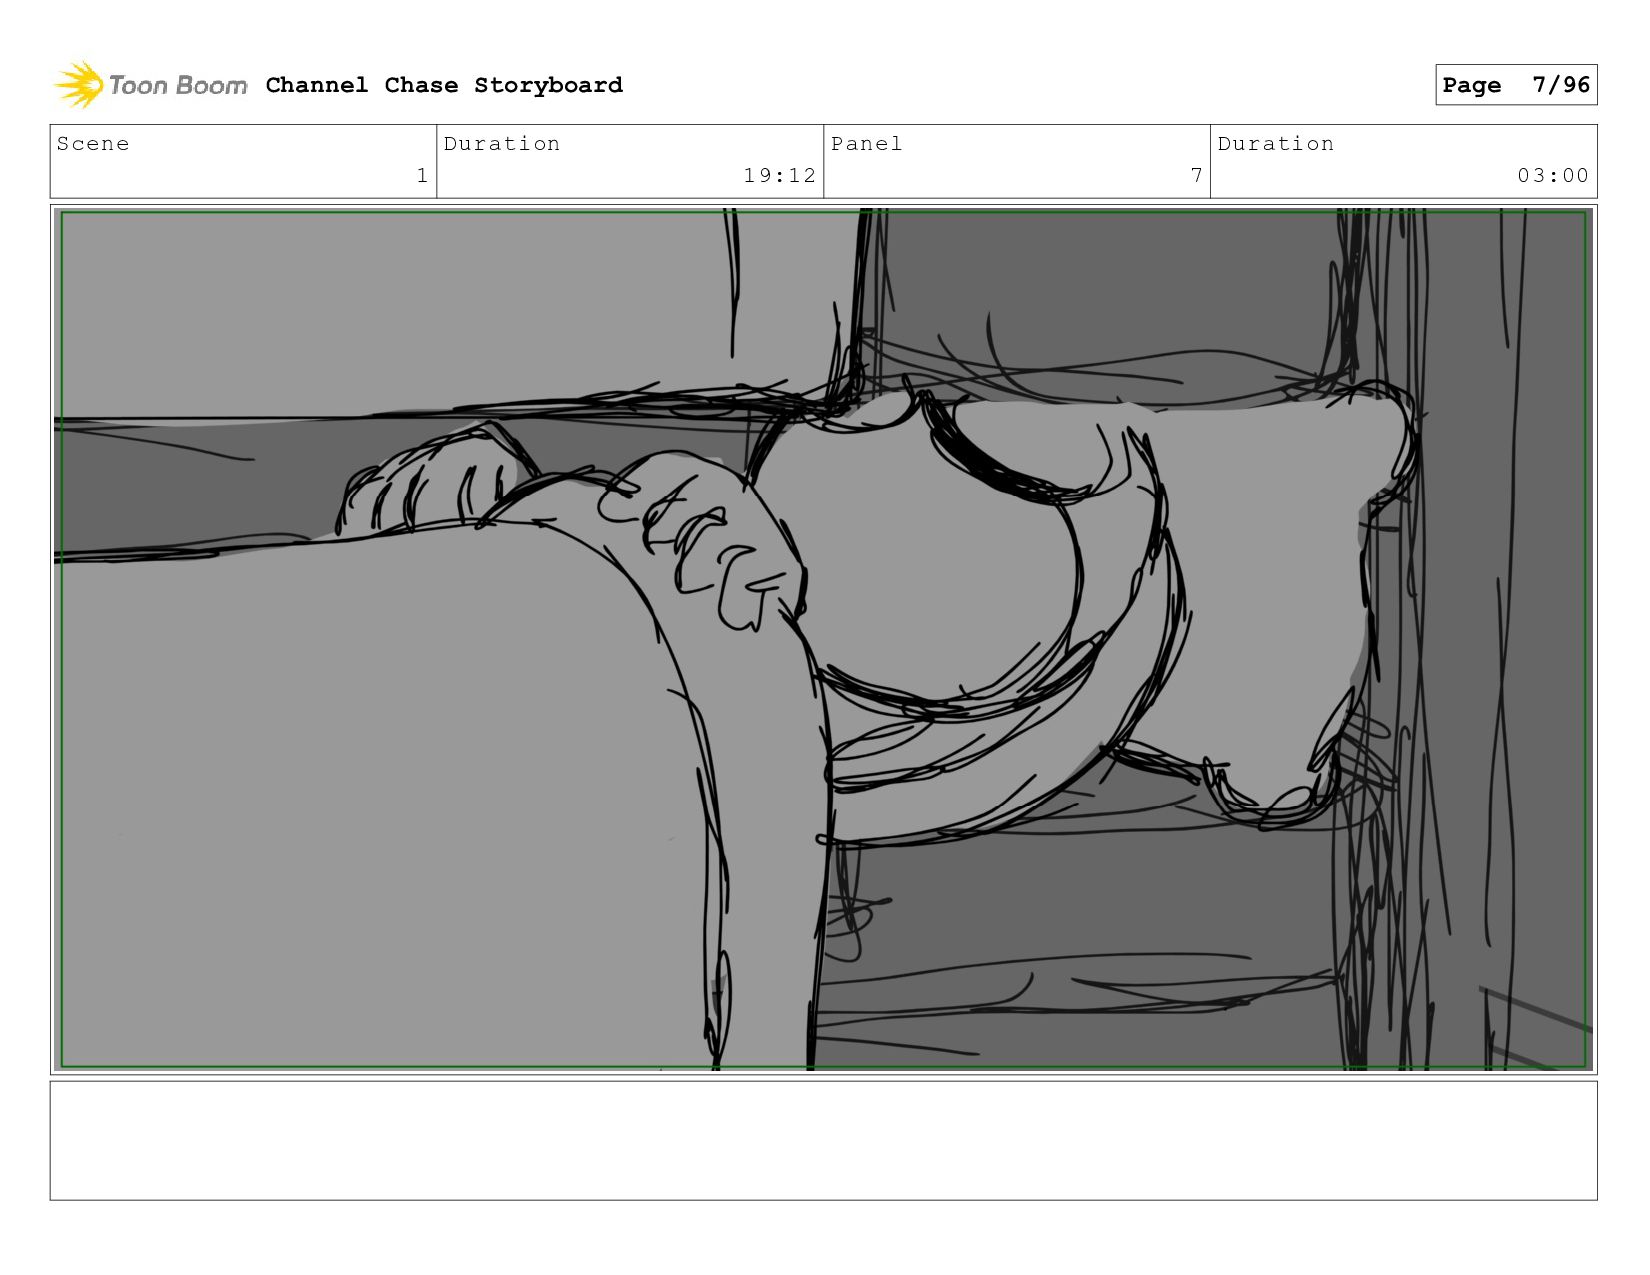Click the panel duration value '03:00'
The width and height of the screenshot is (1650, 1275).
[1553, 176]
